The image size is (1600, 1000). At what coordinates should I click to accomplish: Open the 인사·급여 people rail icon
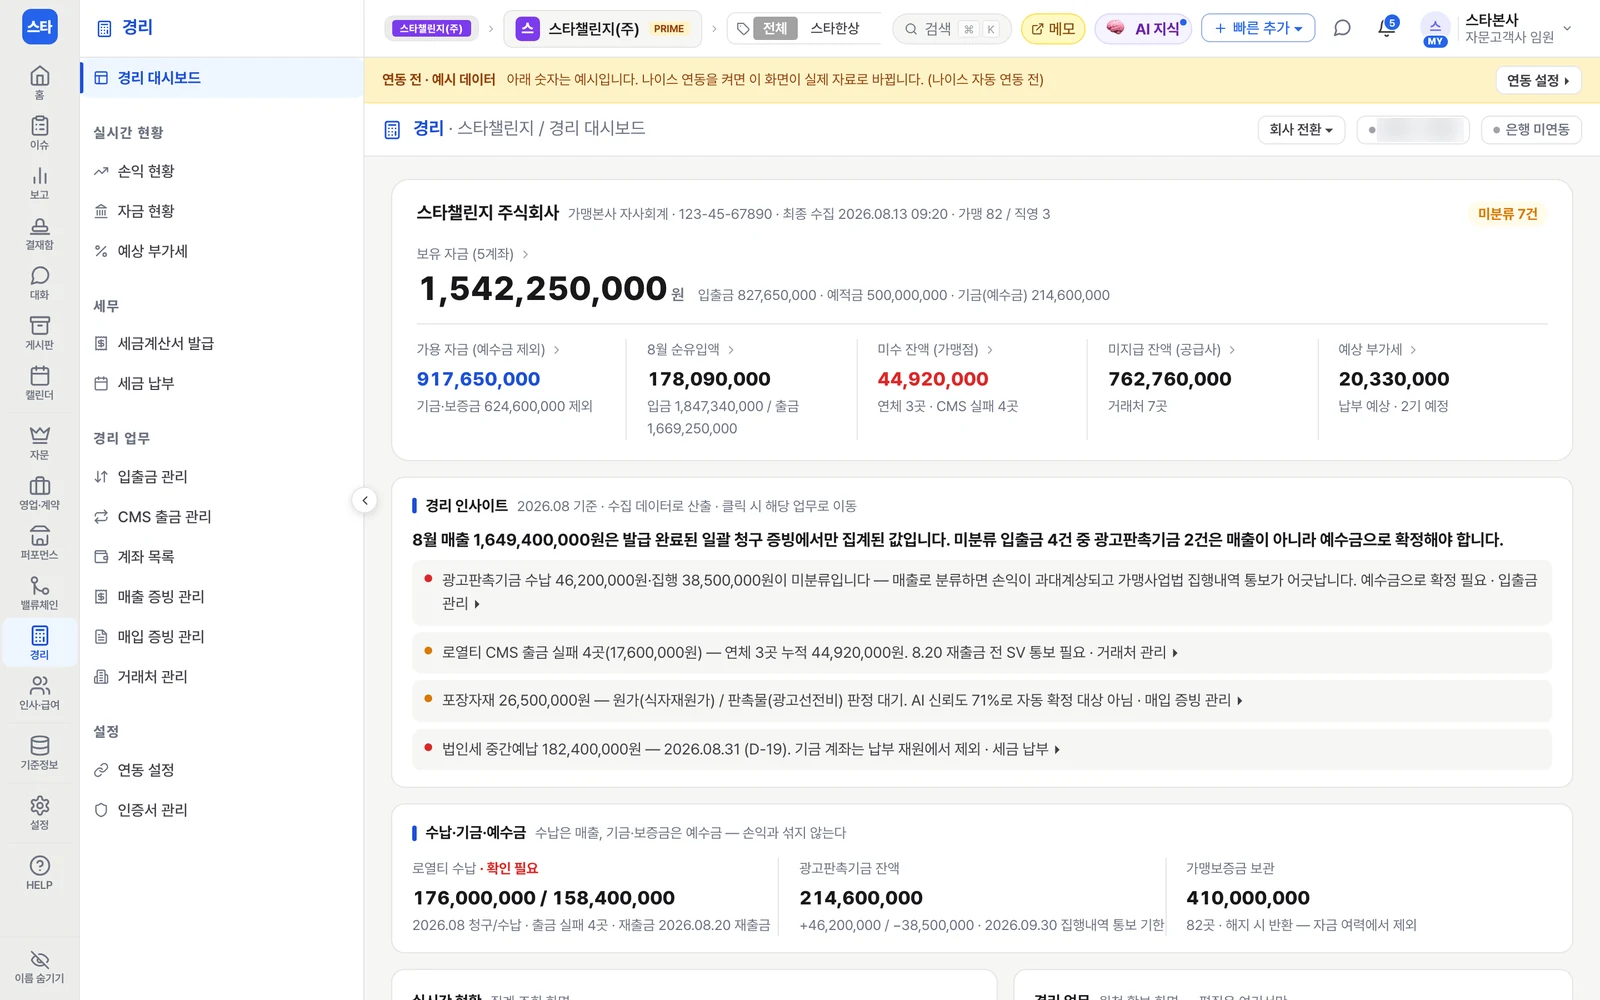click(39, 692)
